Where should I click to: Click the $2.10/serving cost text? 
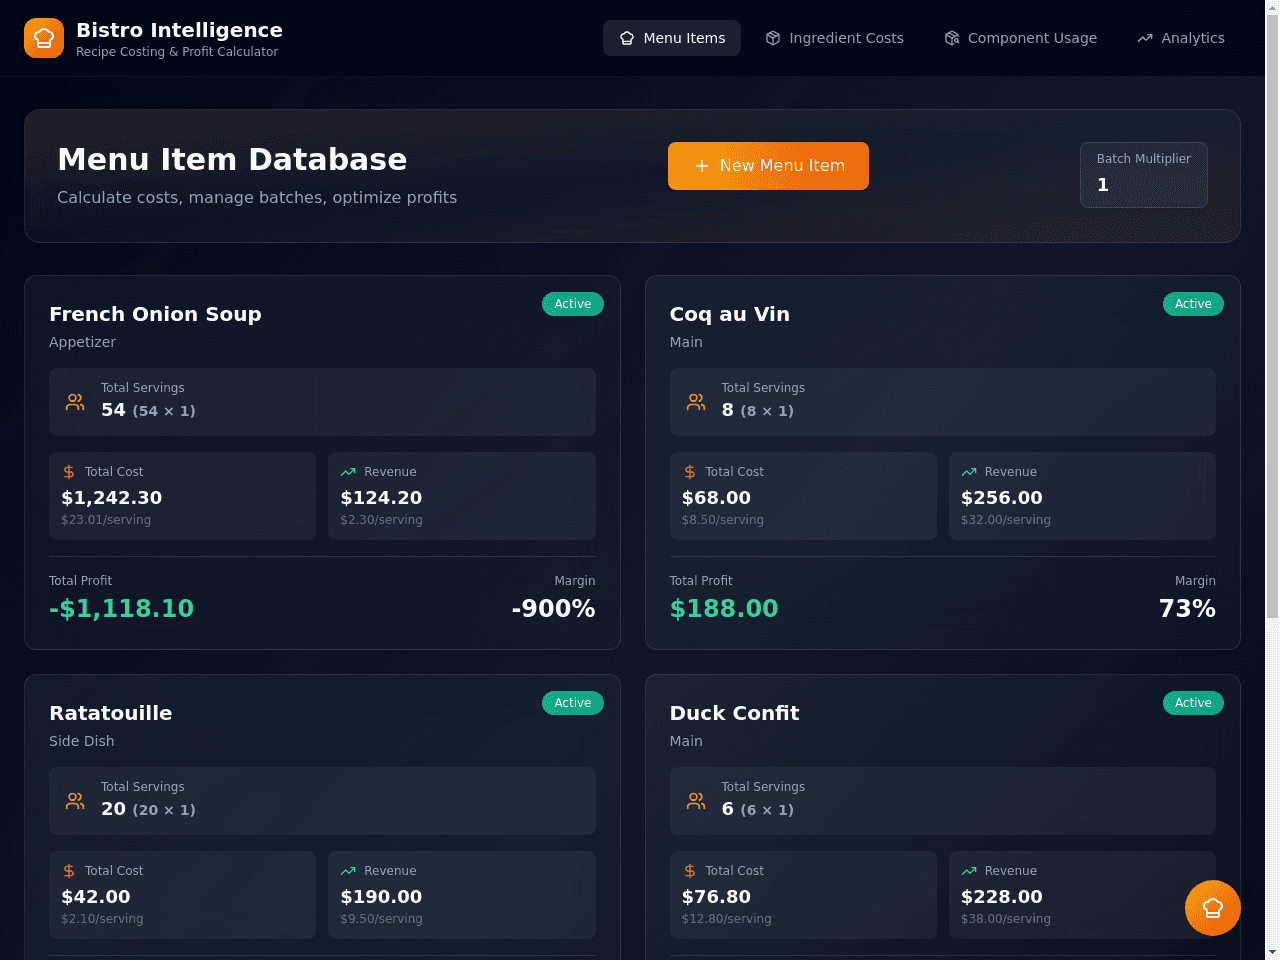coord(102,919)
